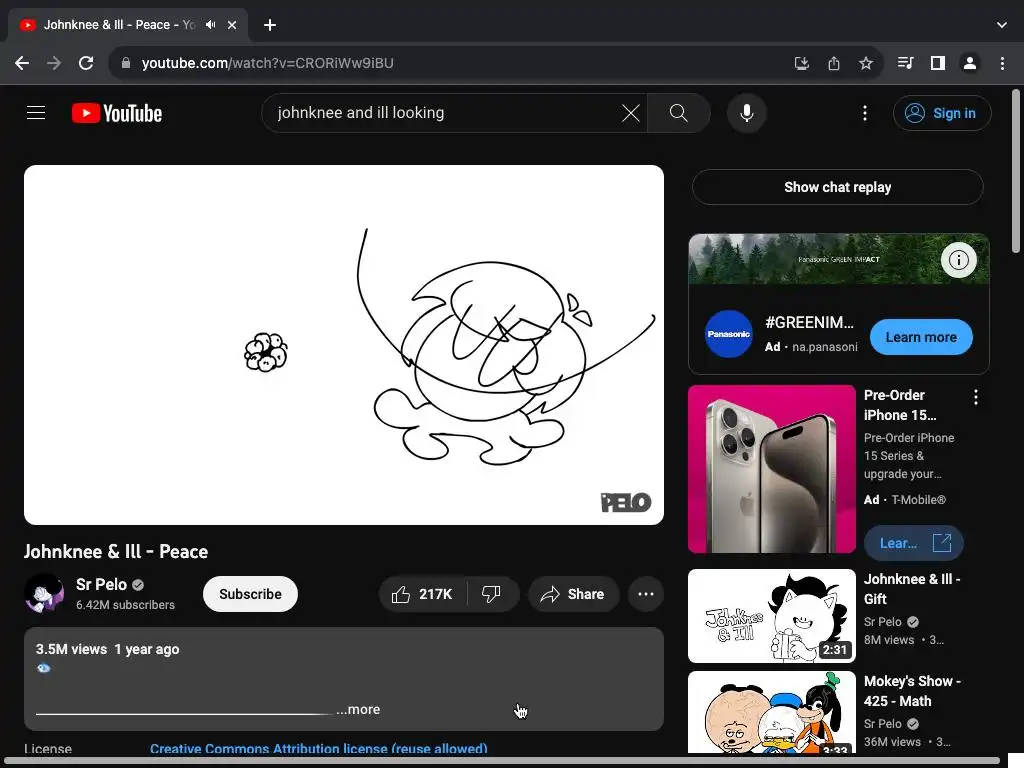This screenshot has width=1024, height=768.
Task: Dislike the video with thumbs down
Action: 492,594
